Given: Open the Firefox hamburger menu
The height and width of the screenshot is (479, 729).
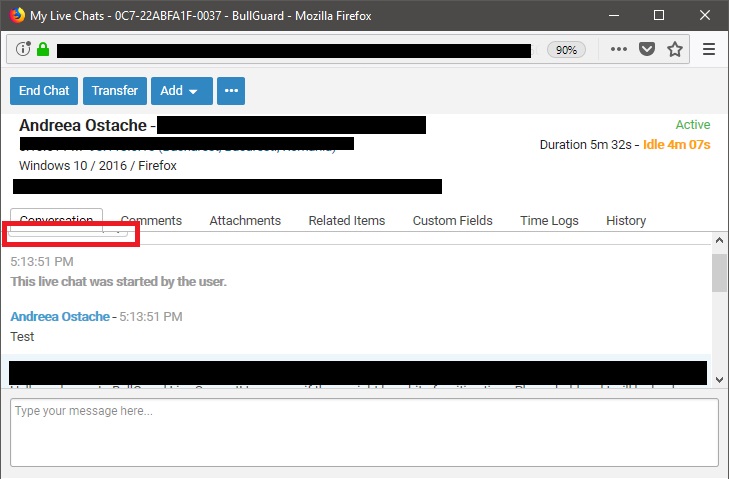Looking at the screenshot, I should [709, 49].
